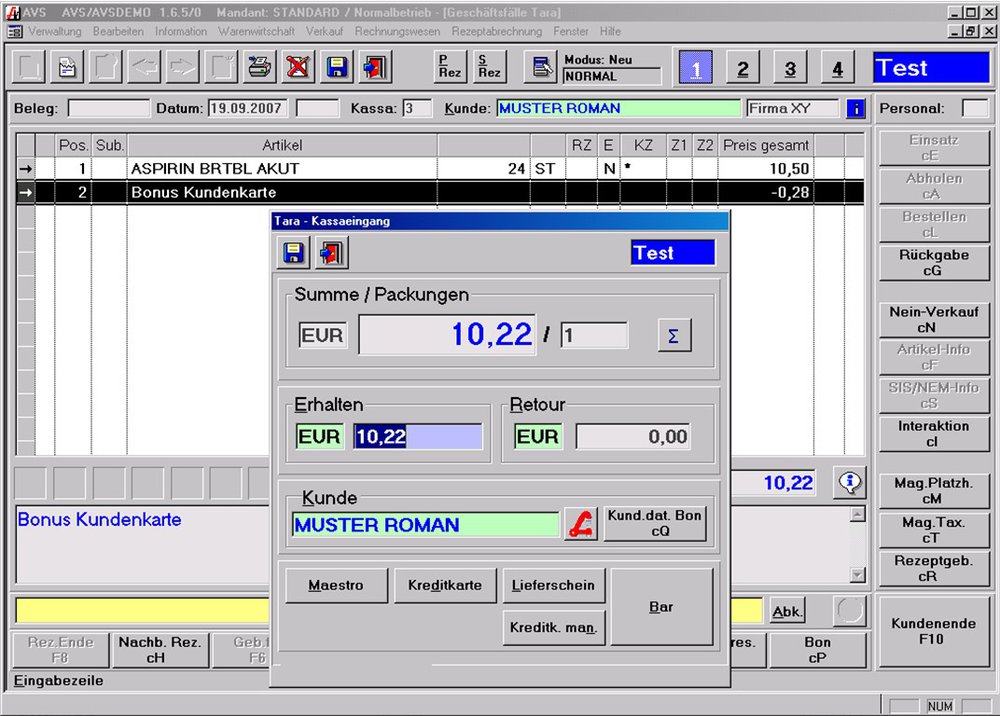Click the round info bubble icon beside the total
Screen dimensions: 1000x716
850,483
